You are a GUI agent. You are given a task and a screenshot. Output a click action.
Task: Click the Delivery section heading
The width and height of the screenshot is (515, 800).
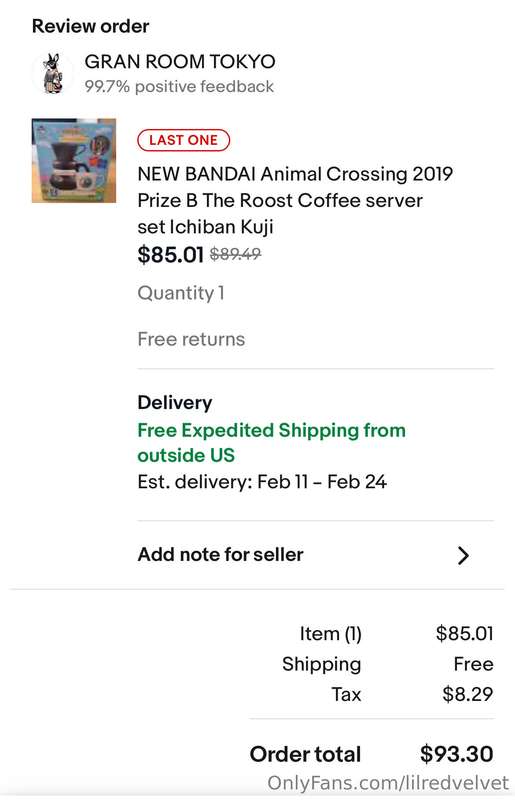coord(175,403)
